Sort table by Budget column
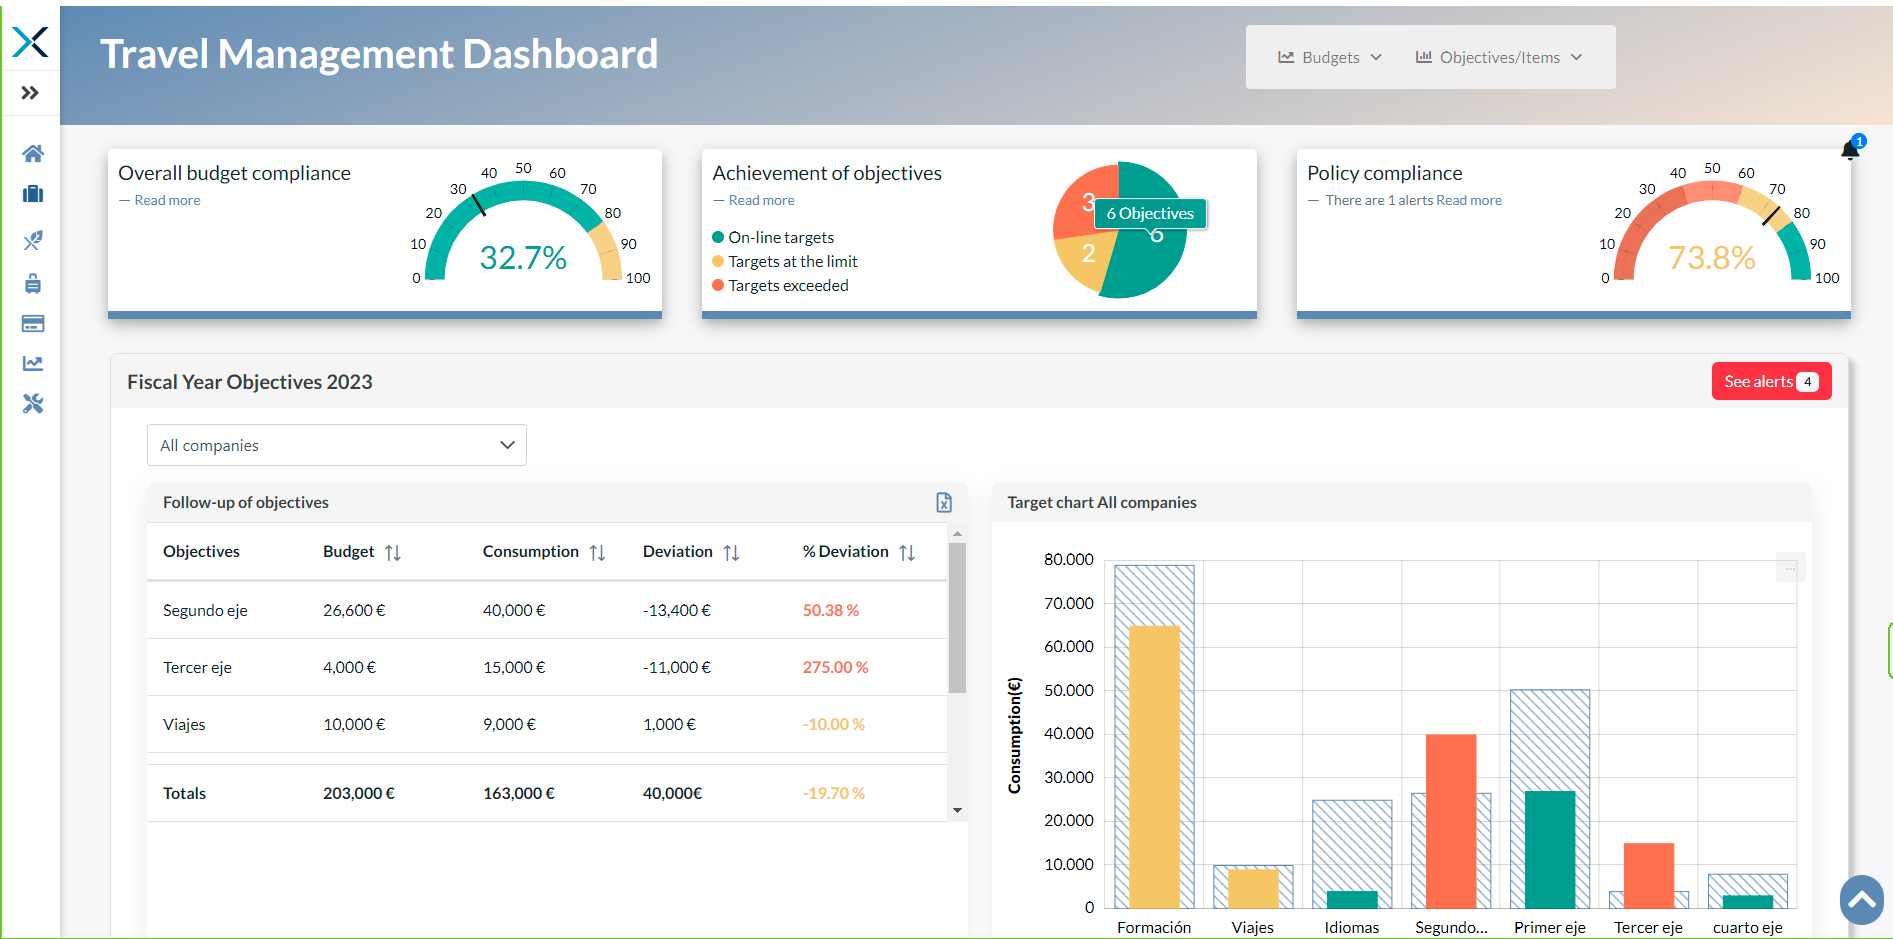 [393, 552]
